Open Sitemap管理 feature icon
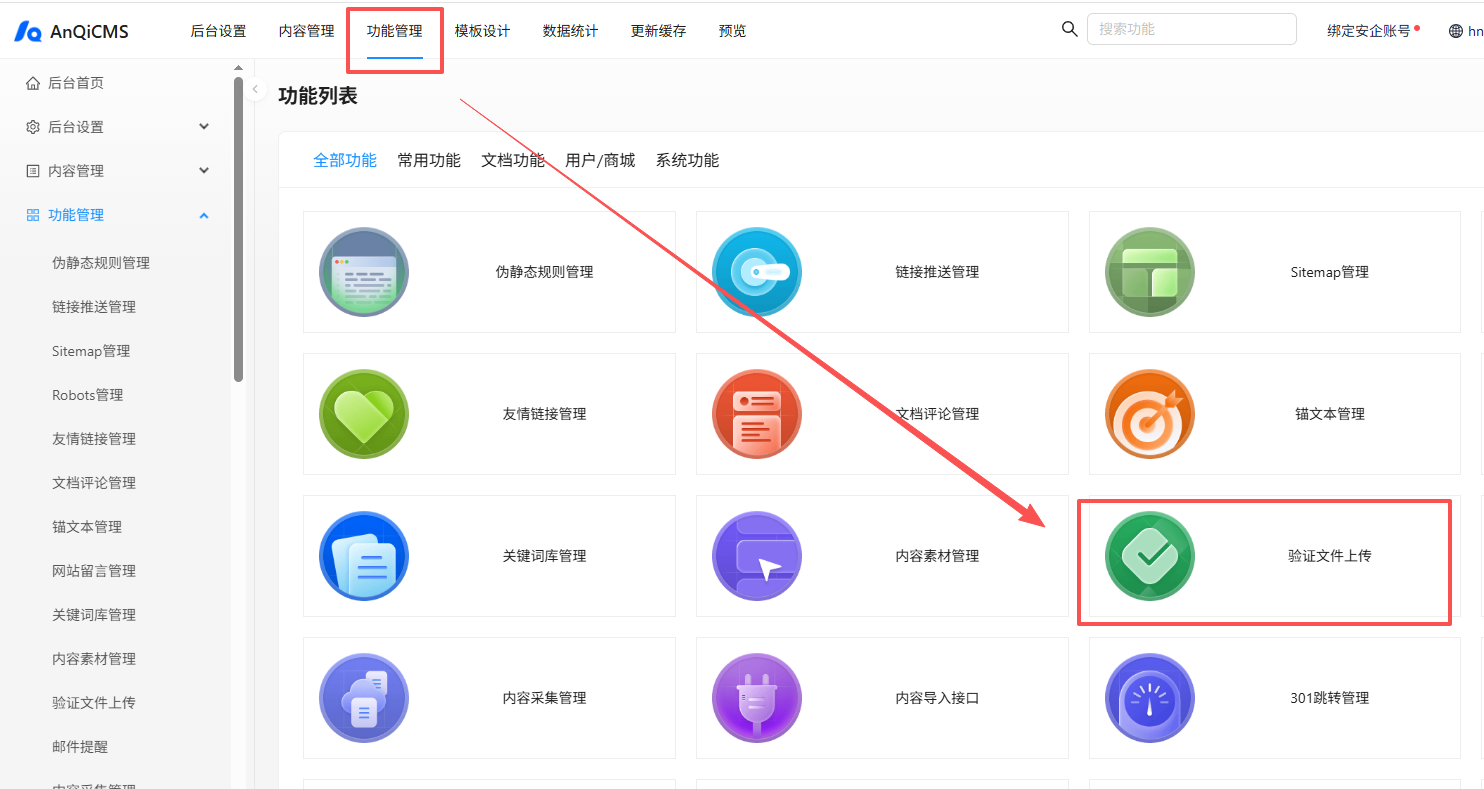Screen dimensions: 1484x789 1150,271
